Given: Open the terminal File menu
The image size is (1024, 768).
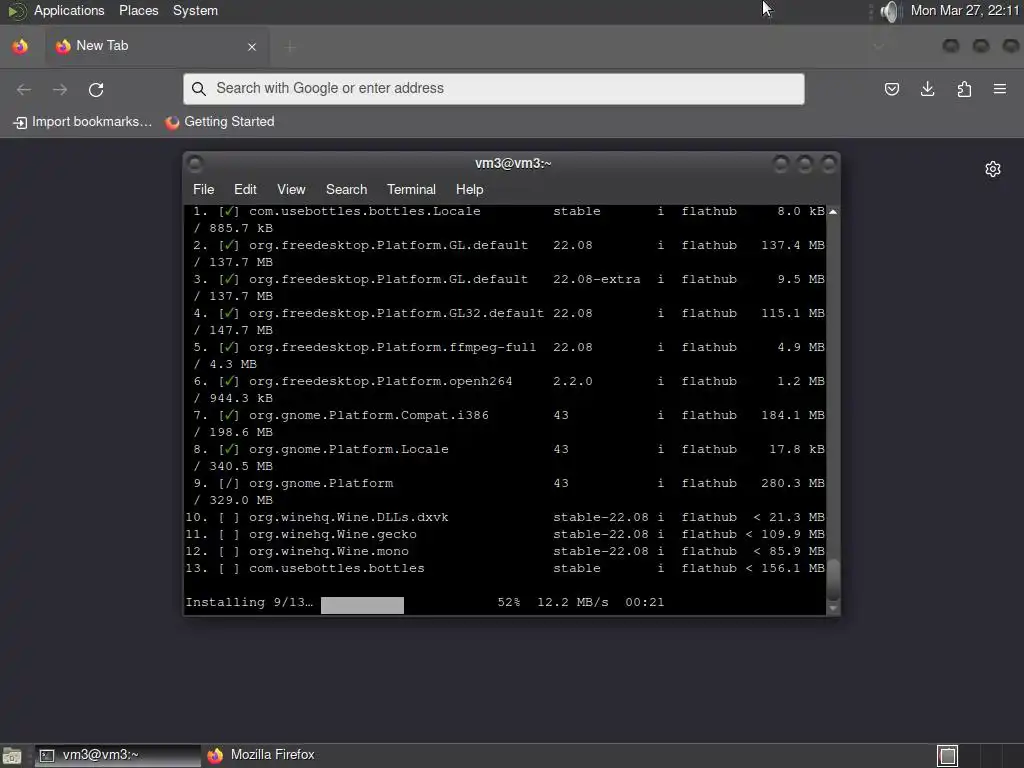Looking at the screenshot, I should point(203,189).
